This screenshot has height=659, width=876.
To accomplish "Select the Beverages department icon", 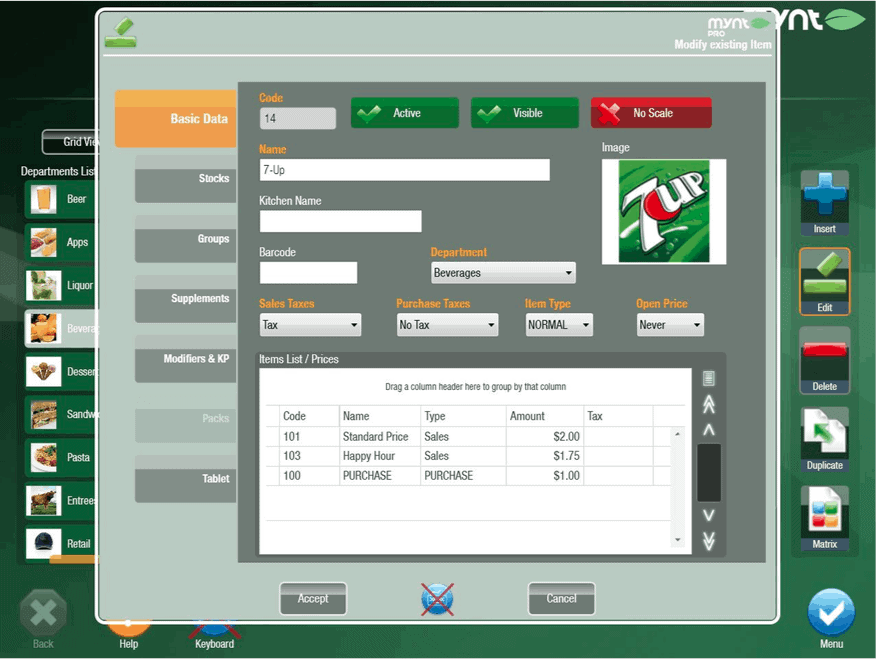I will click(x=44, y=328).
